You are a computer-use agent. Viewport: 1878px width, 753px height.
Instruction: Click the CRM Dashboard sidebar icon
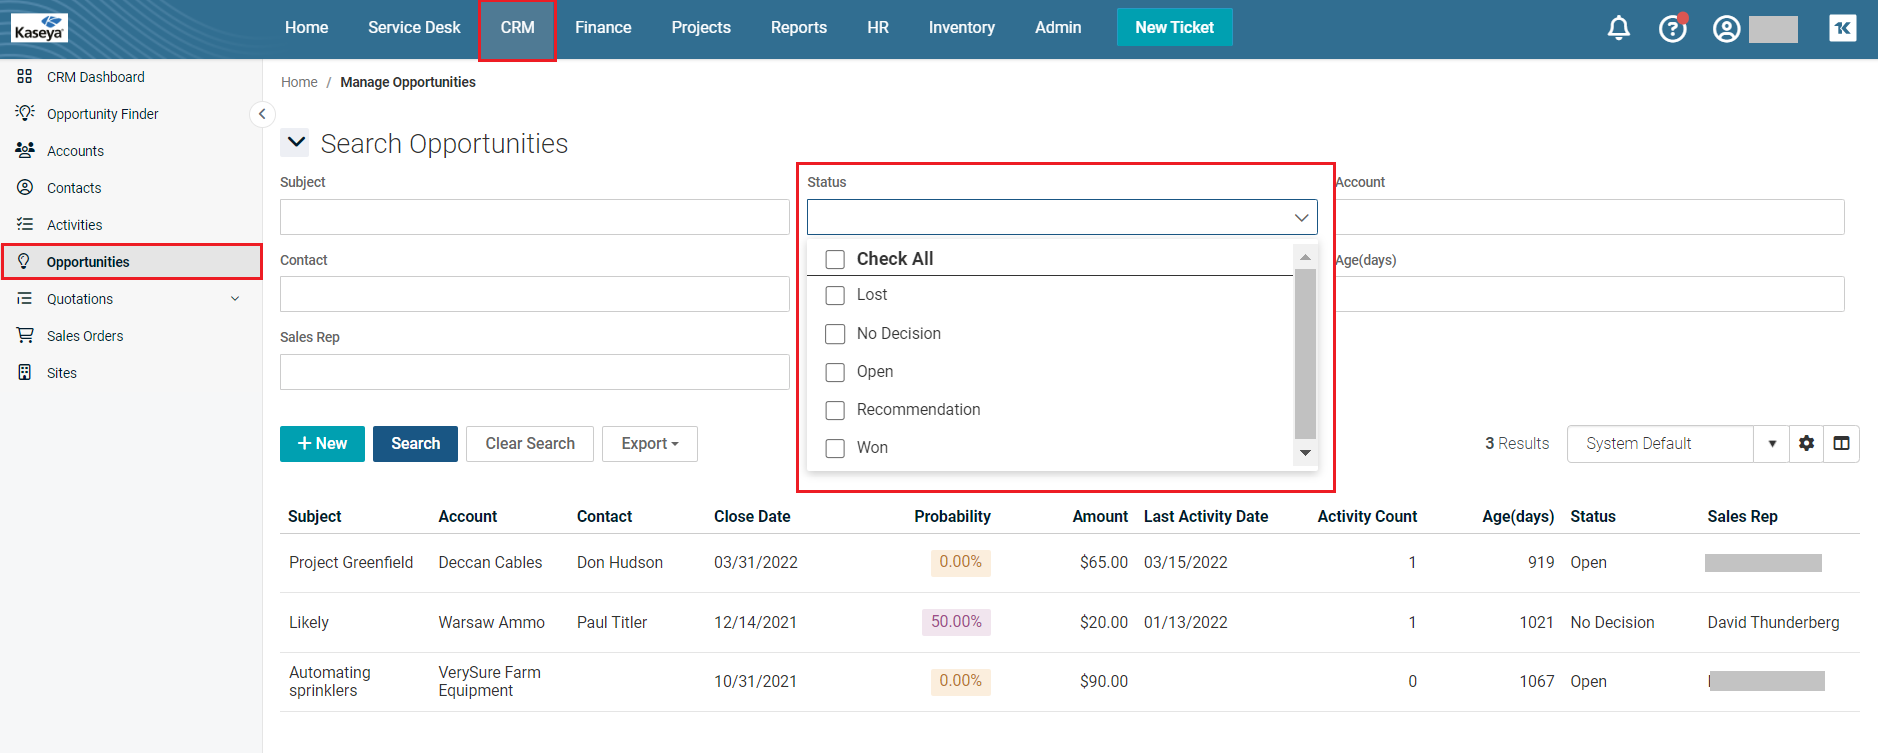[x=25, y=76]
